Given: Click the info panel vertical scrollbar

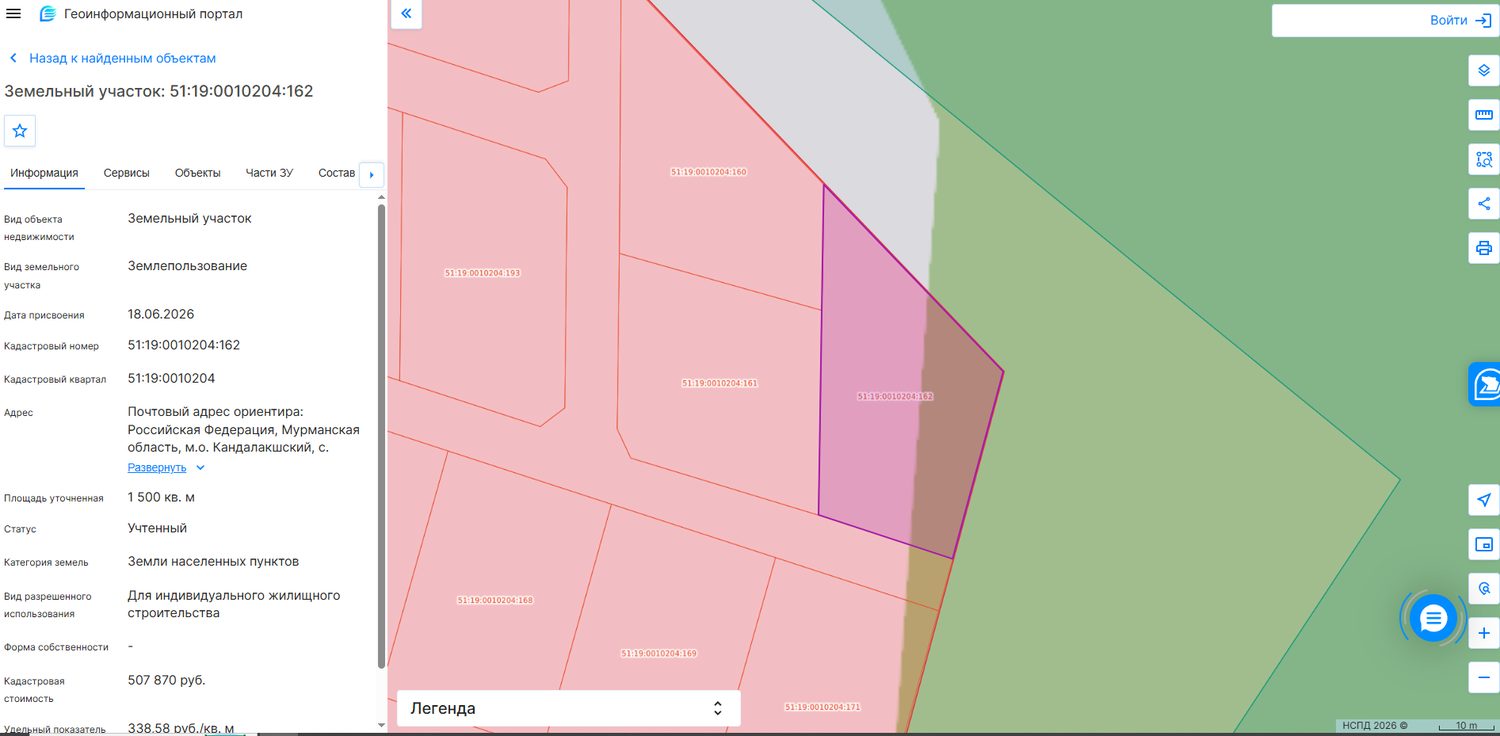Looking at the screenshot, I should 381,436.
